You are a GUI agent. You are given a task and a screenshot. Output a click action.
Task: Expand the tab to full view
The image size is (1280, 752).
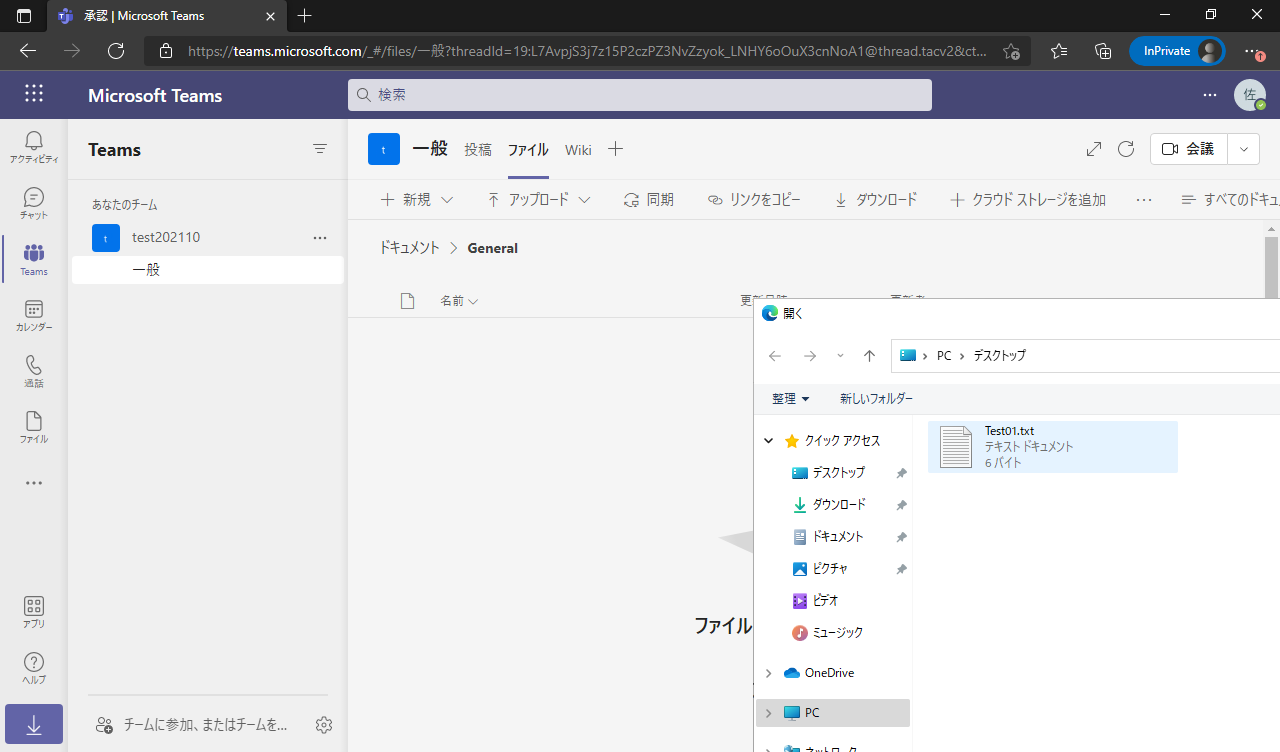tap(1094, 149)
